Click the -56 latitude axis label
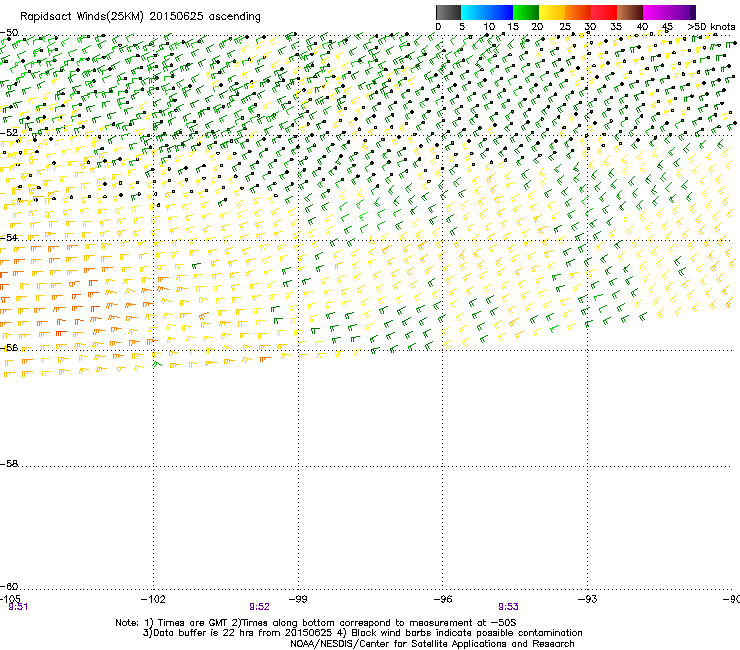 pyautogui.click(x=9, y=347)
